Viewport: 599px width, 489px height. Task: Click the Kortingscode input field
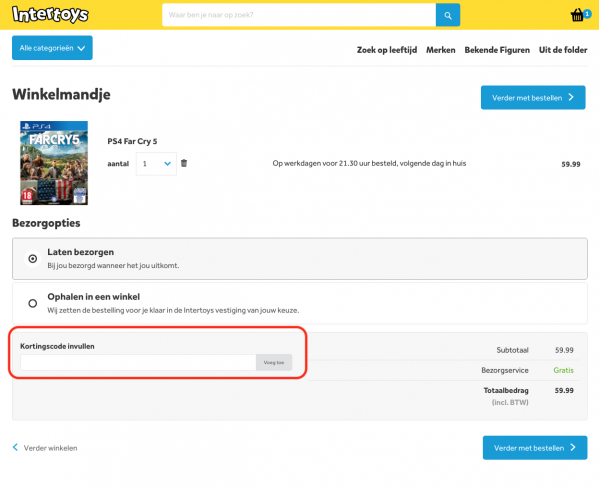[x=138, y=363]
